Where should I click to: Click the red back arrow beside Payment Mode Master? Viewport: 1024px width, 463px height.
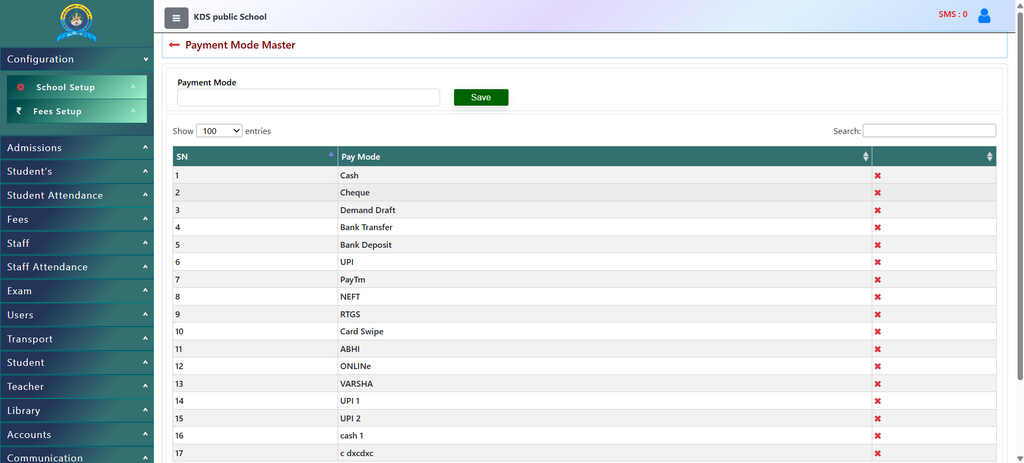(174, 45)
